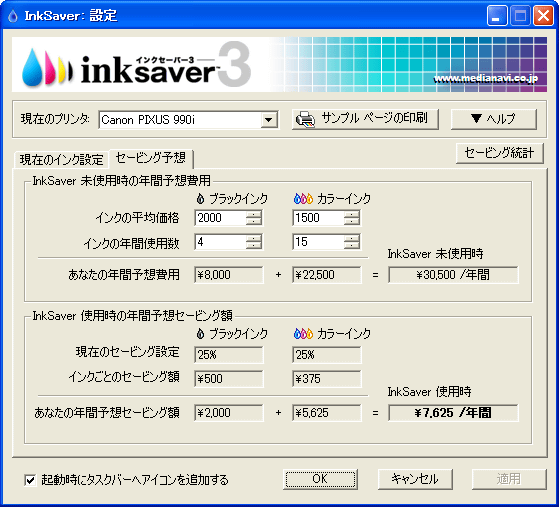Click the ¥500 per-ink saving value
Viewport: 559px width, 507px height.
click(x=229, y=379)
